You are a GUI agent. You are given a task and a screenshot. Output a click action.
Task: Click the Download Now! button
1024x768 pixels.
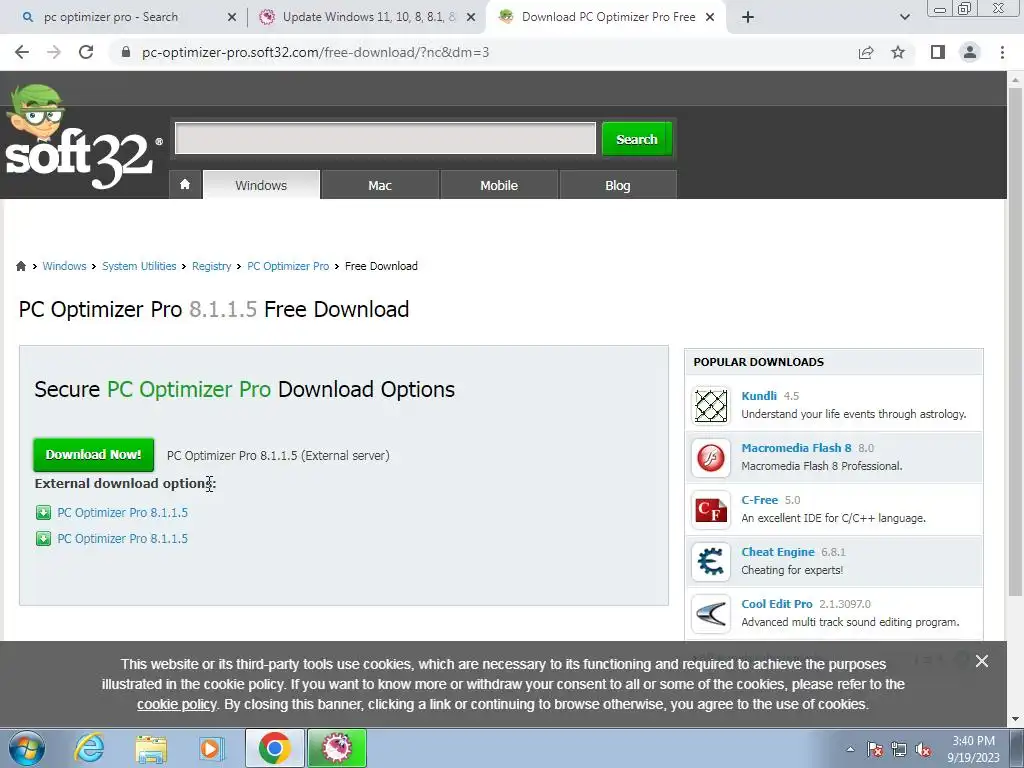click(x=93, y=455)
